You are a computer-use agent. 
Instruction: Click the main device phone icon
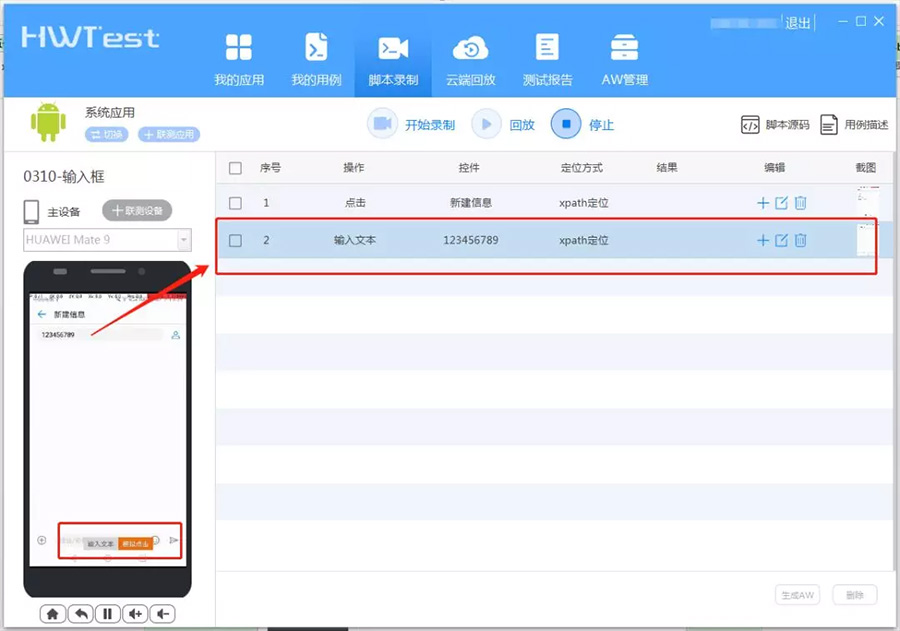tap(32, 212)
